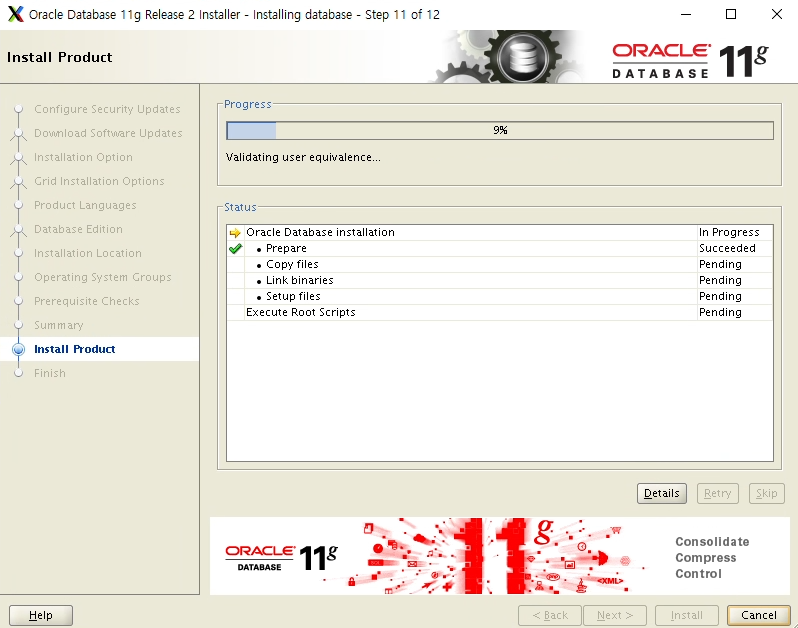Viewport: 798px width, 628px height.
Task: Select Operating System Groups step
Action: click(x=103, y=277)
